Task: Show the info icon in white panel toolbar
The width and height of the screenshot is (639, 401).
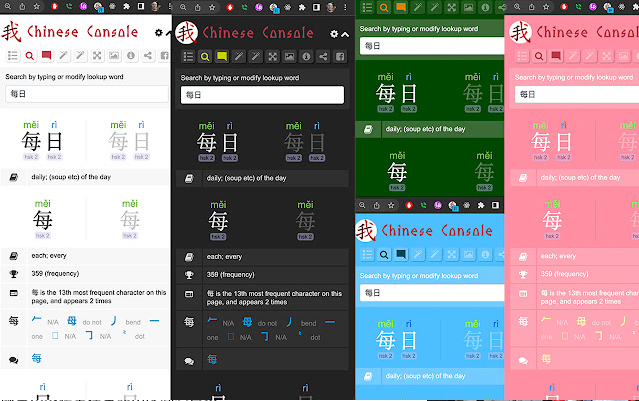Action: [x=131, y=56]
